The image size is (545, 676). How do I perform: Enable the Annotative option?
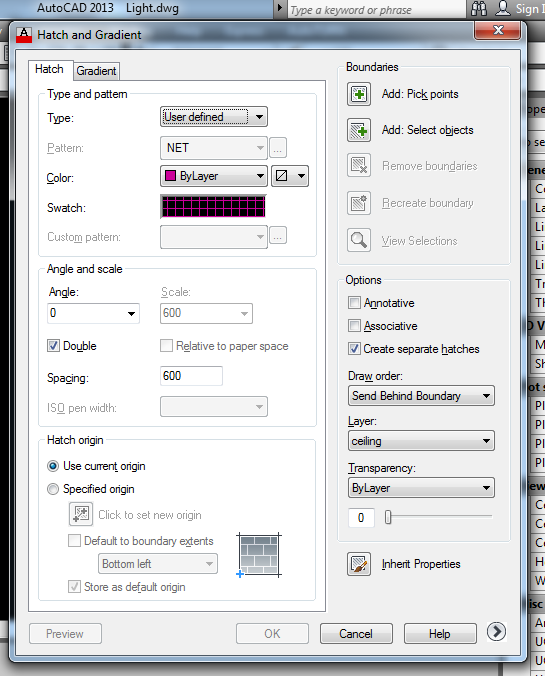point(354,303)
